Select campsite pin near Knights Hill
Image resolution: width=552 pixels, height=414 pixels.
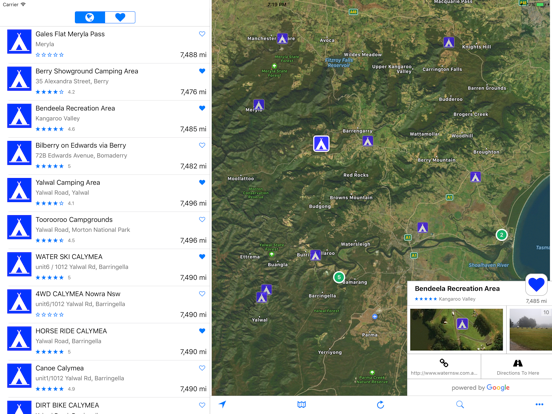(448, 42)
